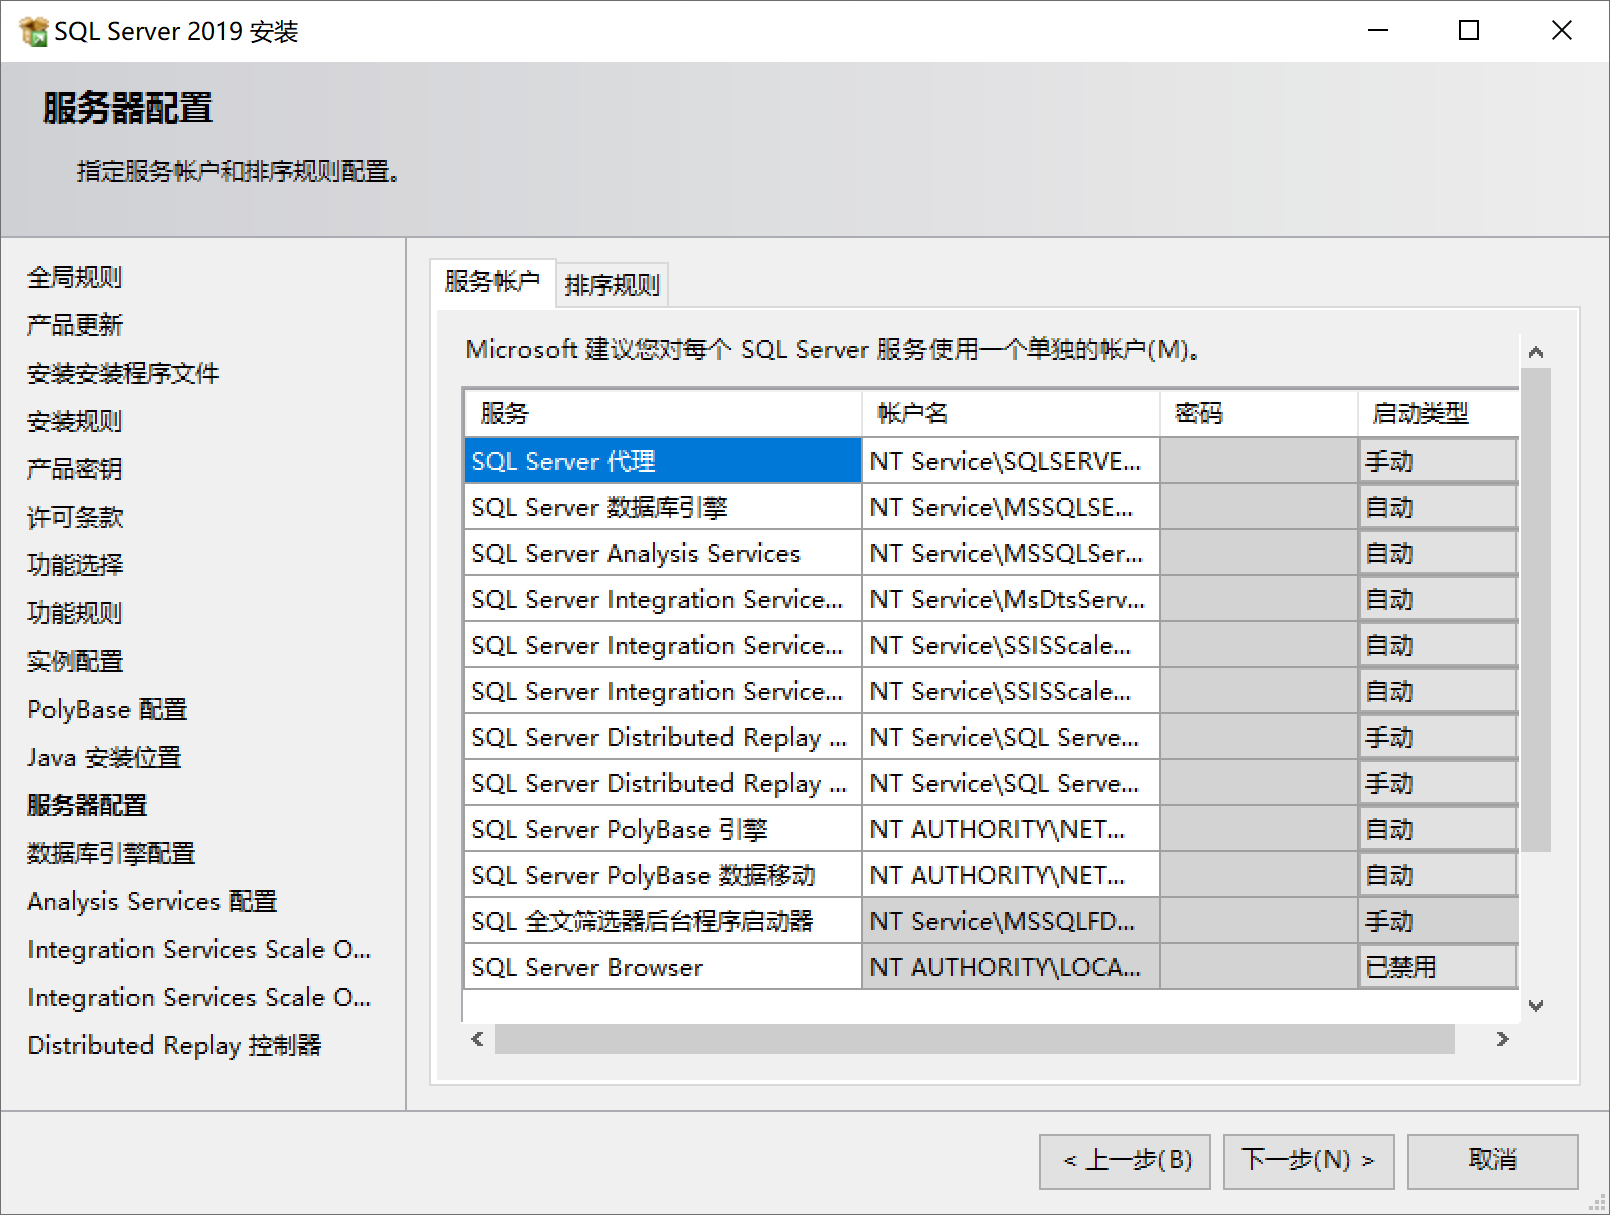This screenshot has height=1215, width=1610.
Task: Click password field for SQL Server 数据库引擎
Action: [1258, 507]
